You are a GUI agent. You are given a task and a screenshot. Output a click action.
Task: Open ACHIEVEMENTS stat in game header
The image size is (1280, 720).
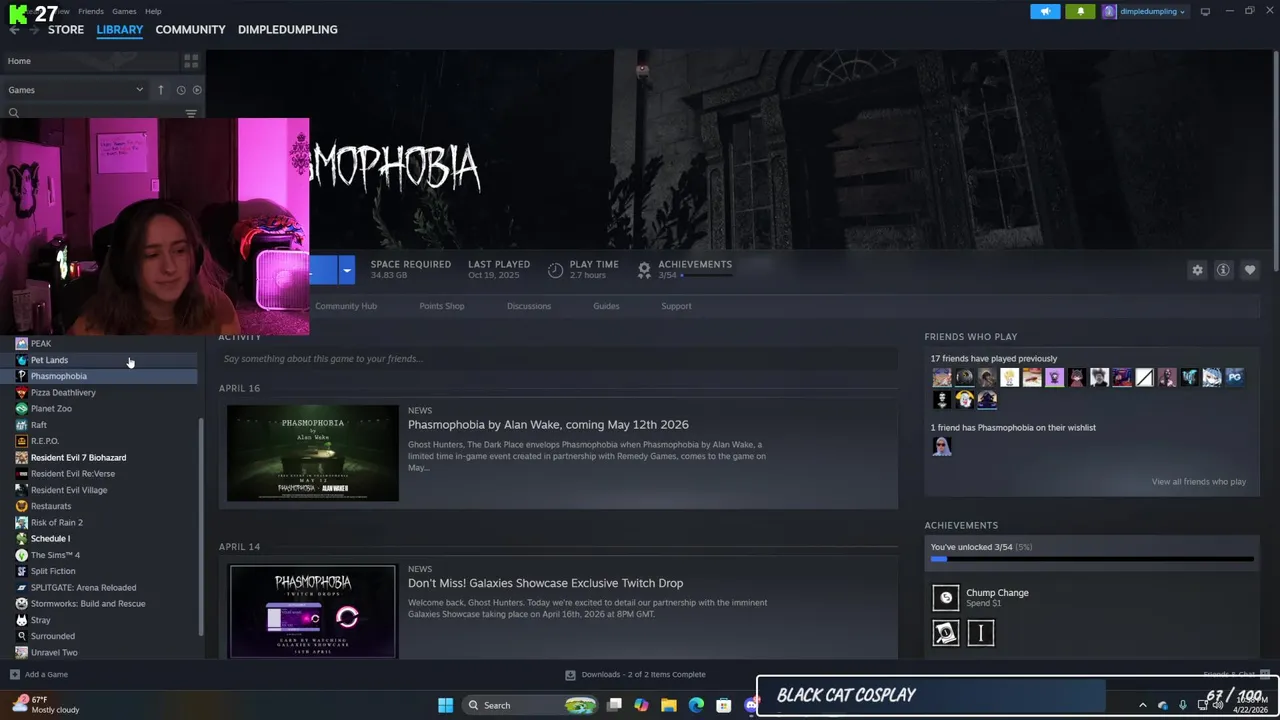pyautogui.click(x=685, y=269)
